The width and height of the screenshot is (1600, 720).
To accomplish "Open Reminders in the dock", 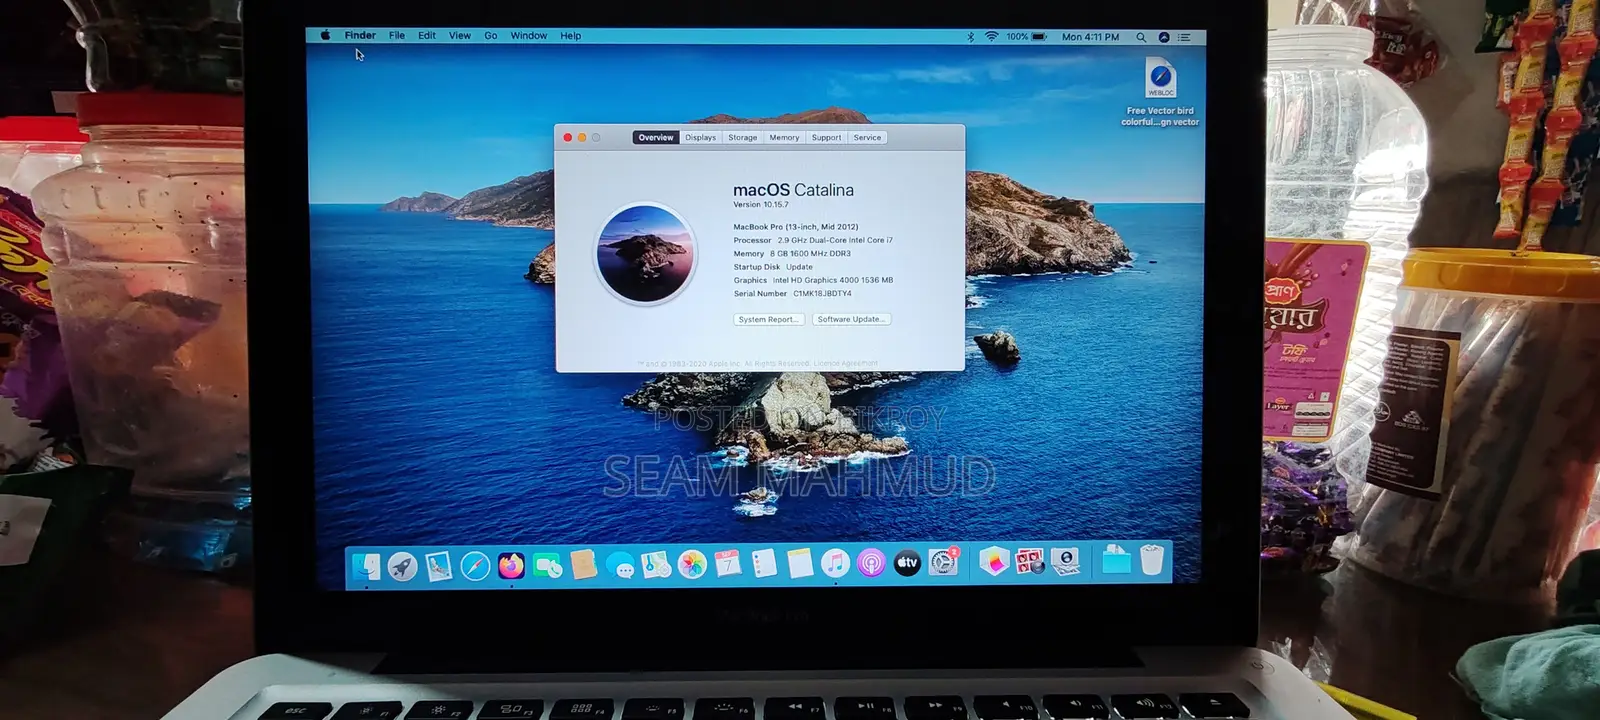I will [764, 564].
